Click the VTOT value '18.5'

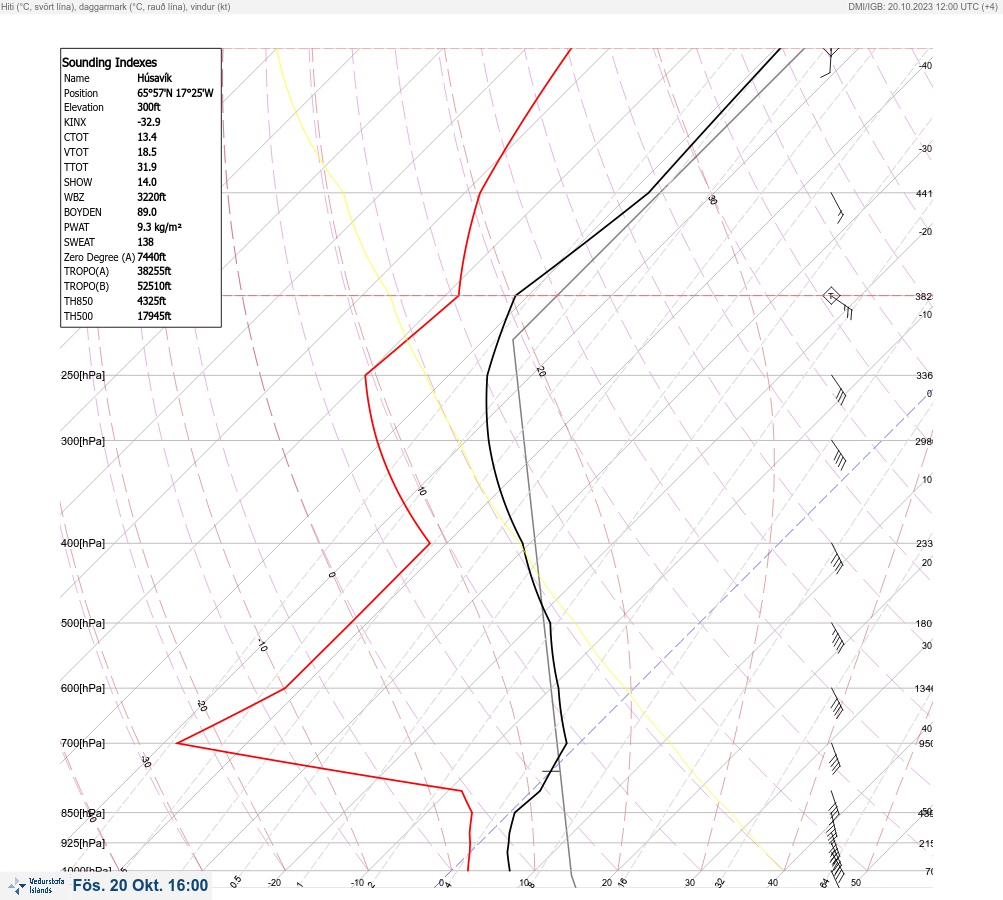pos(147,152)
